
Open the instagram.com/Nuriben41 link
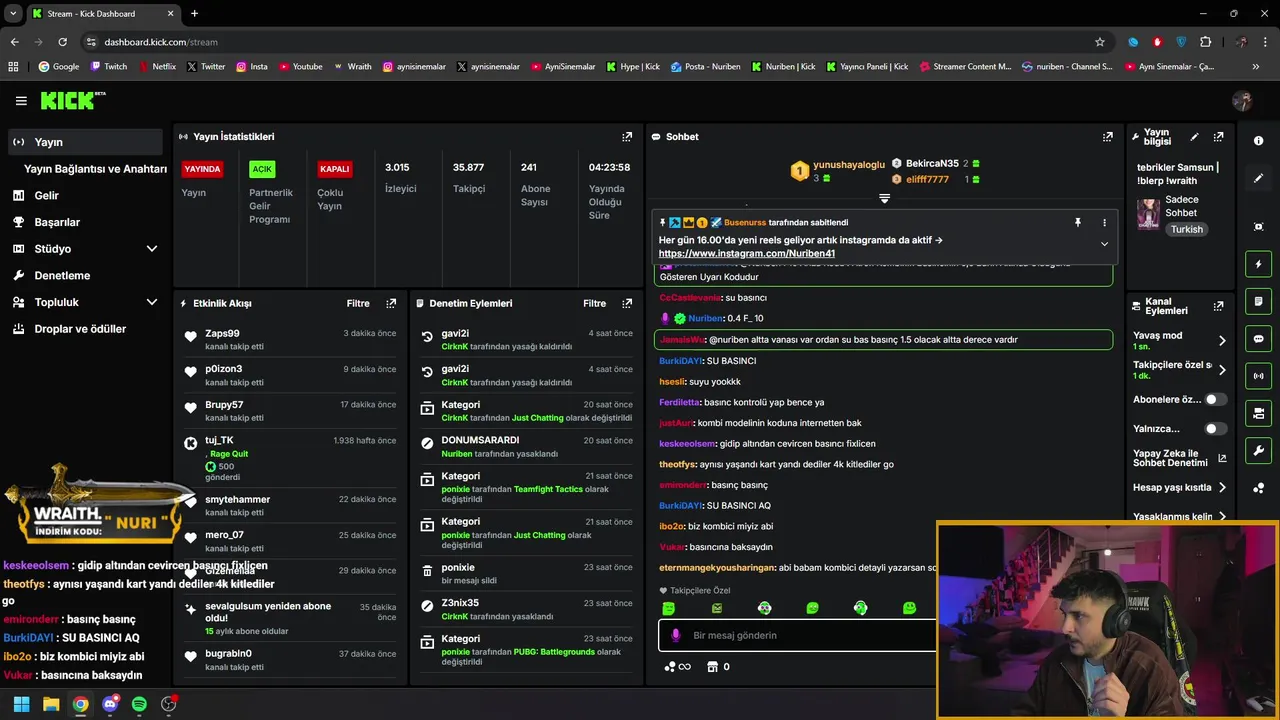pyautogui.click(x=747, y=254)
